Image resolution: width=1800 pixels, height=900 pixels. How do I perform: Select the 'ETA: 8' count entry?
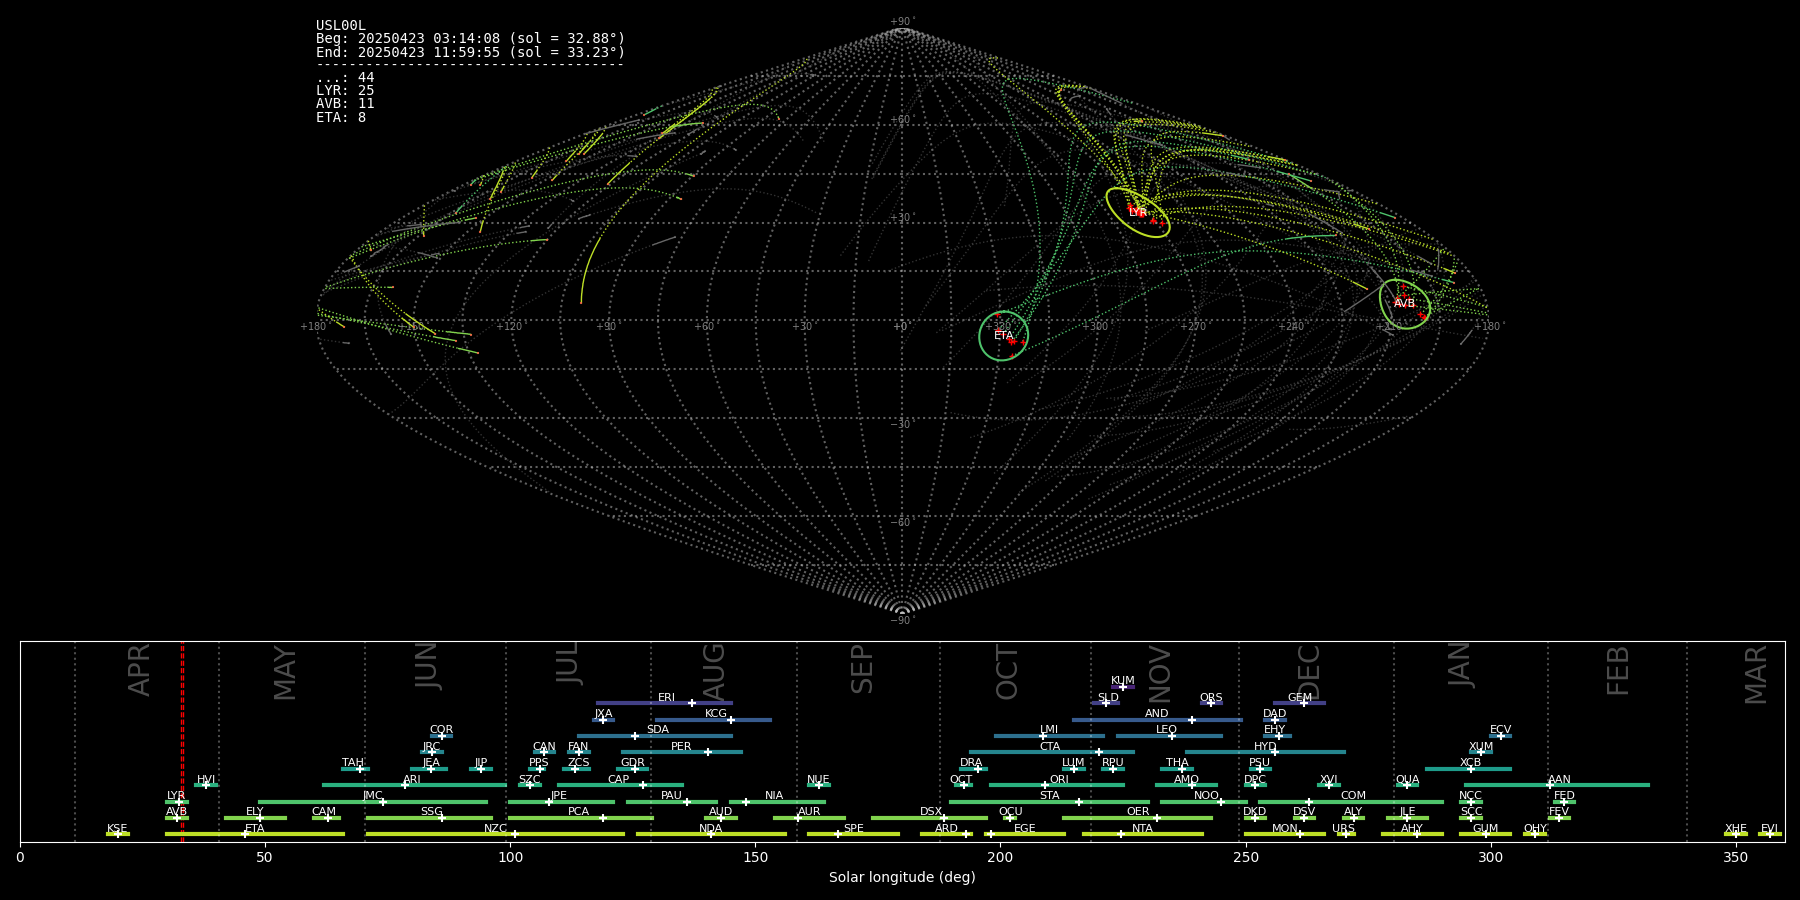(341, 118)
